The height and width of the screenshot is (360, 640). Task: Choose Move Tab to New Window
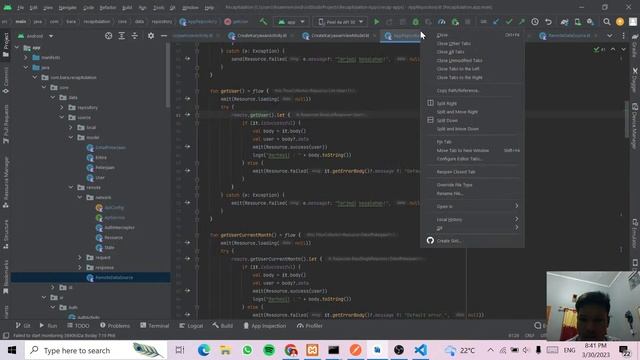click(x=462, y=150)
